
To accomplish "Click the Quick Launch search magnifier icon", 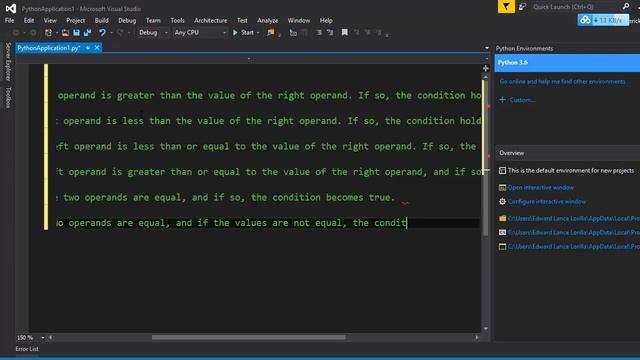I will (x=626, y=7).
